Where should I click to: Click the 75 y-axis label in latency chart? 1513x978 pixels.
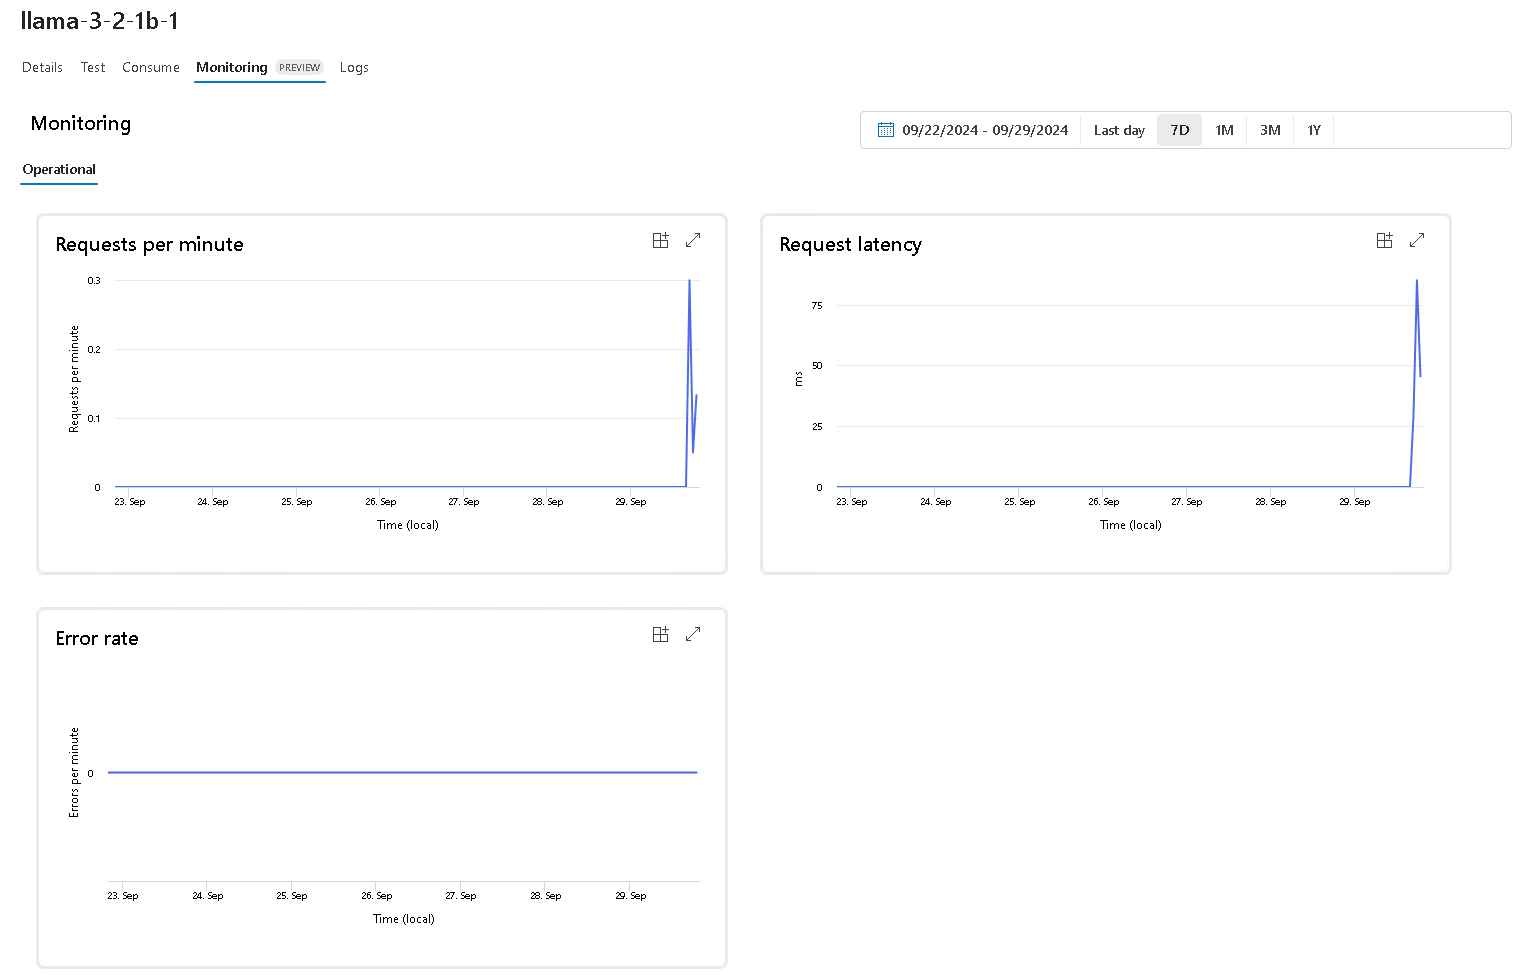pyautogui.click(x=817, y=306)
